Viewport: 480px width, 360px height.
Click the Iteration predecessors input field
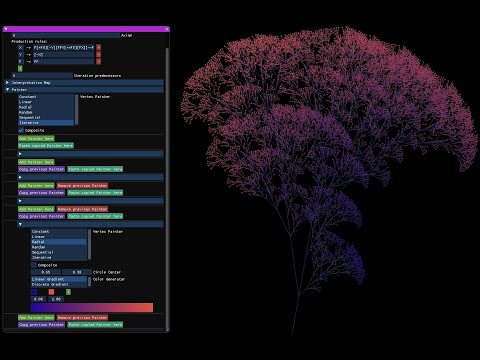pyautogui.click(x=42, y=76)
